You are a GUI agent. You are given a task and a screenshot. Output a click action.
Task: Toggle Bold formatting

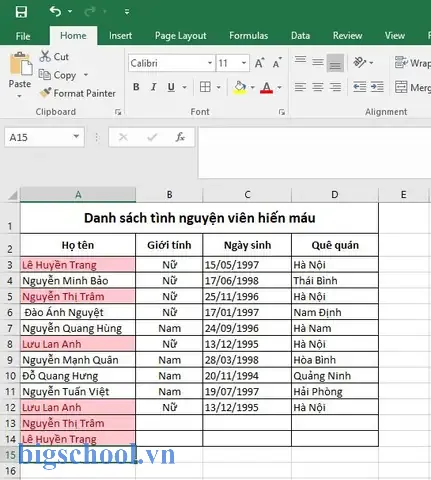click(x=136, y=87)
